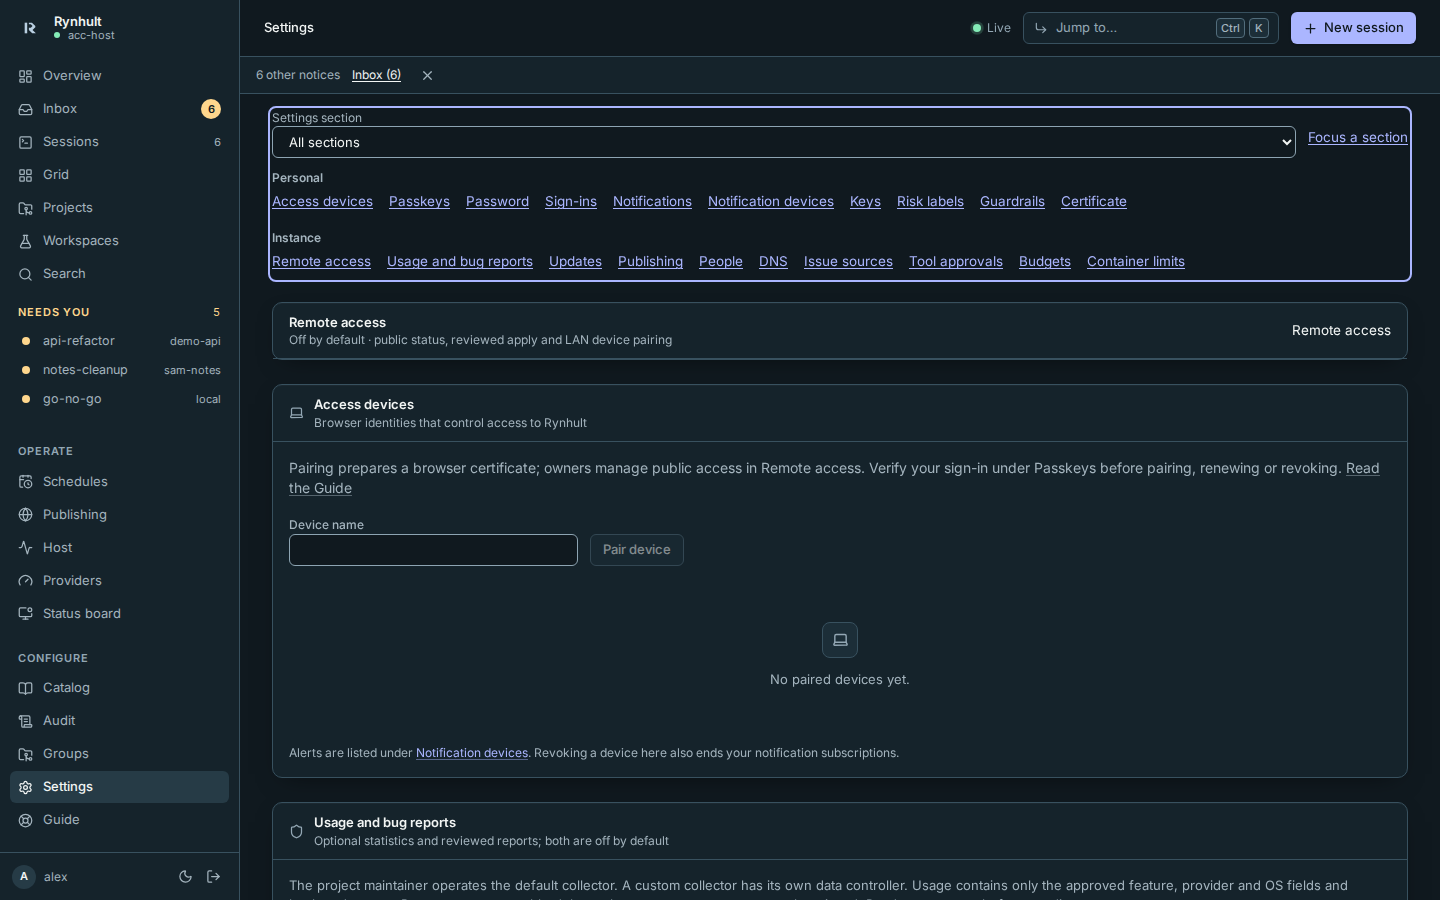Viewport: 1440px width, 900px height.
Task: Open Workspaces in the sidebar
Action: click(x=119, y=241)
